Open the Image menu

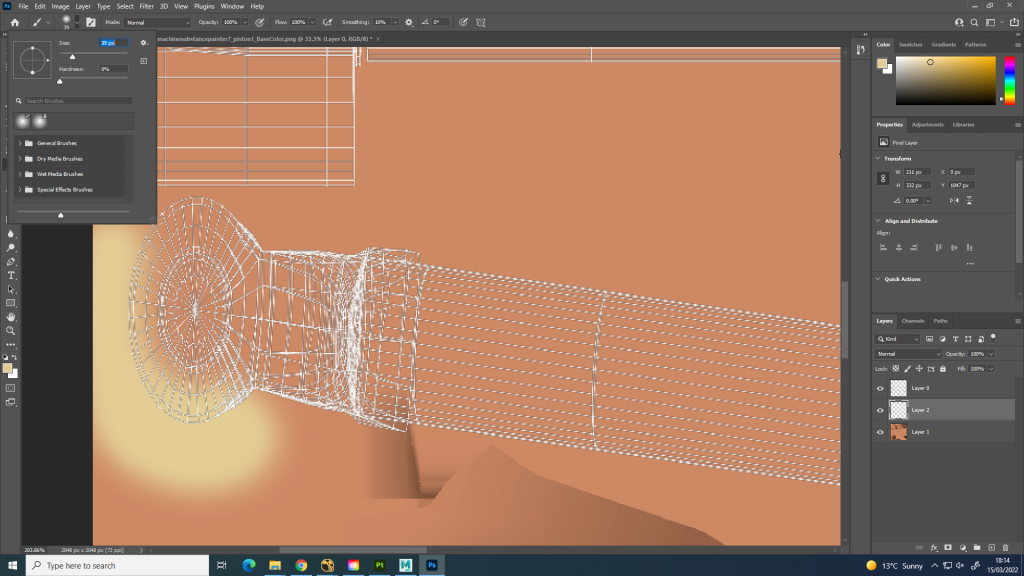tap(60, 7)
